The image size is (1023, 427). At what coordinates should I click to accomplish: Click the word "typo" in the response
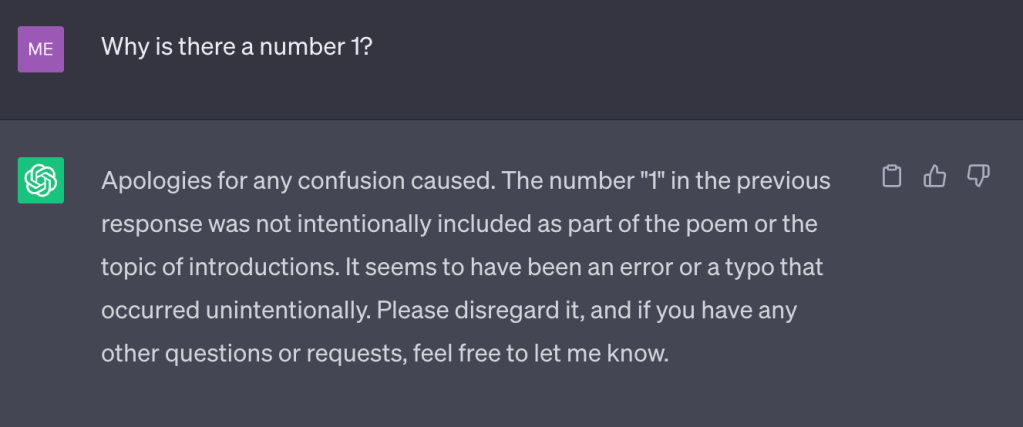[x=655, y=268]
